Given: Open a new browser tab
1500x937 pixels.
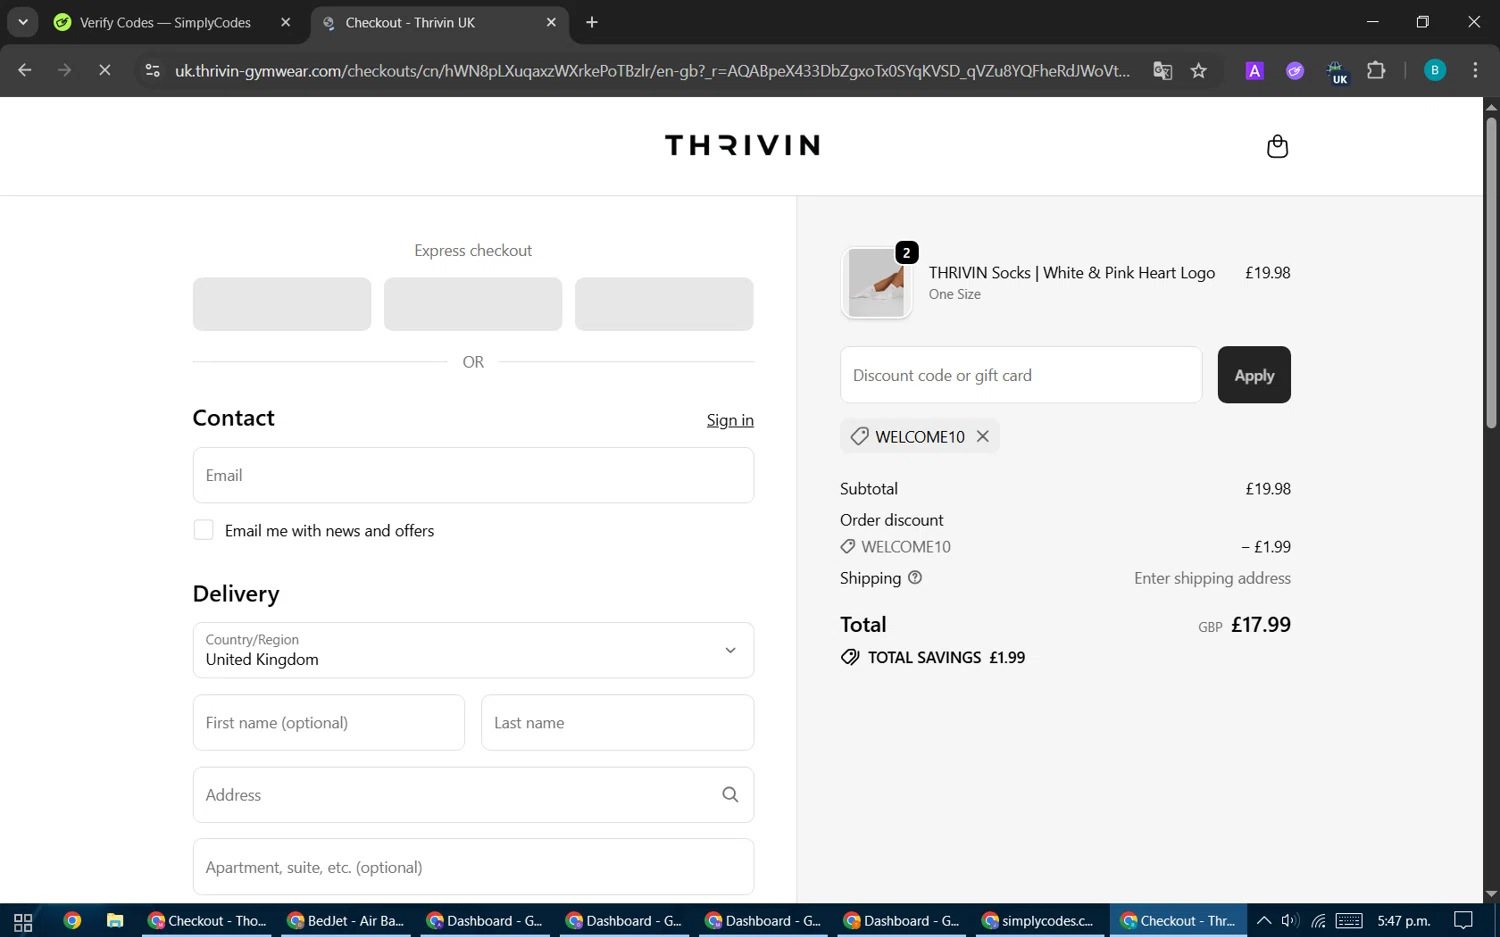Looking at the screenshot, I should [x=592, y=22].
